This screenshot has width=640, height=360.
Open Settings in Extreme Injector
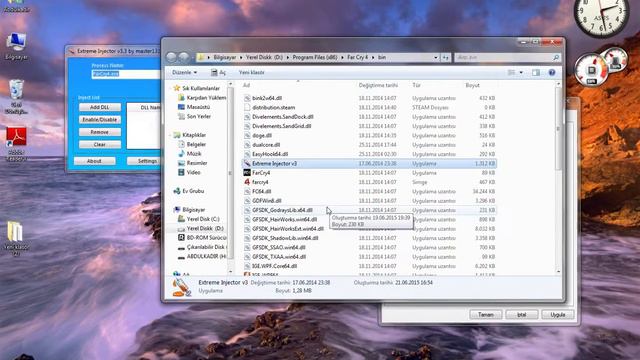coord(144,161)
